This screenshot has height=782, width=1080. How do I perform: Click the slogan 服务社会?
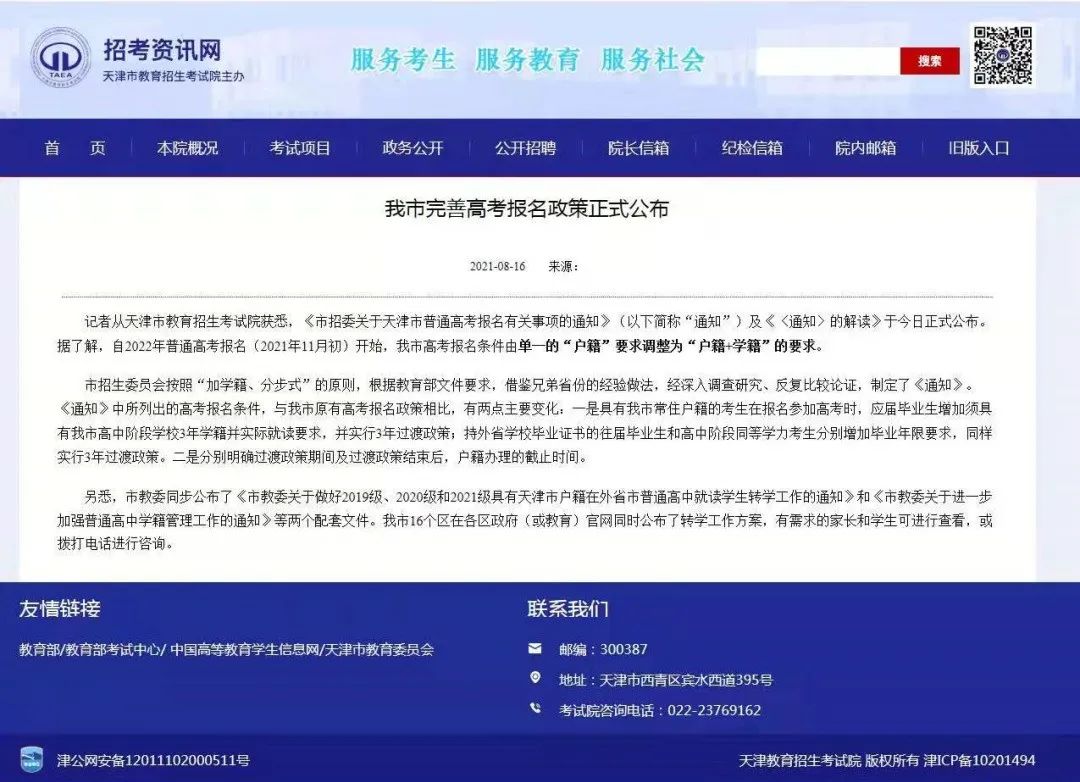click(x=653, y=60)
